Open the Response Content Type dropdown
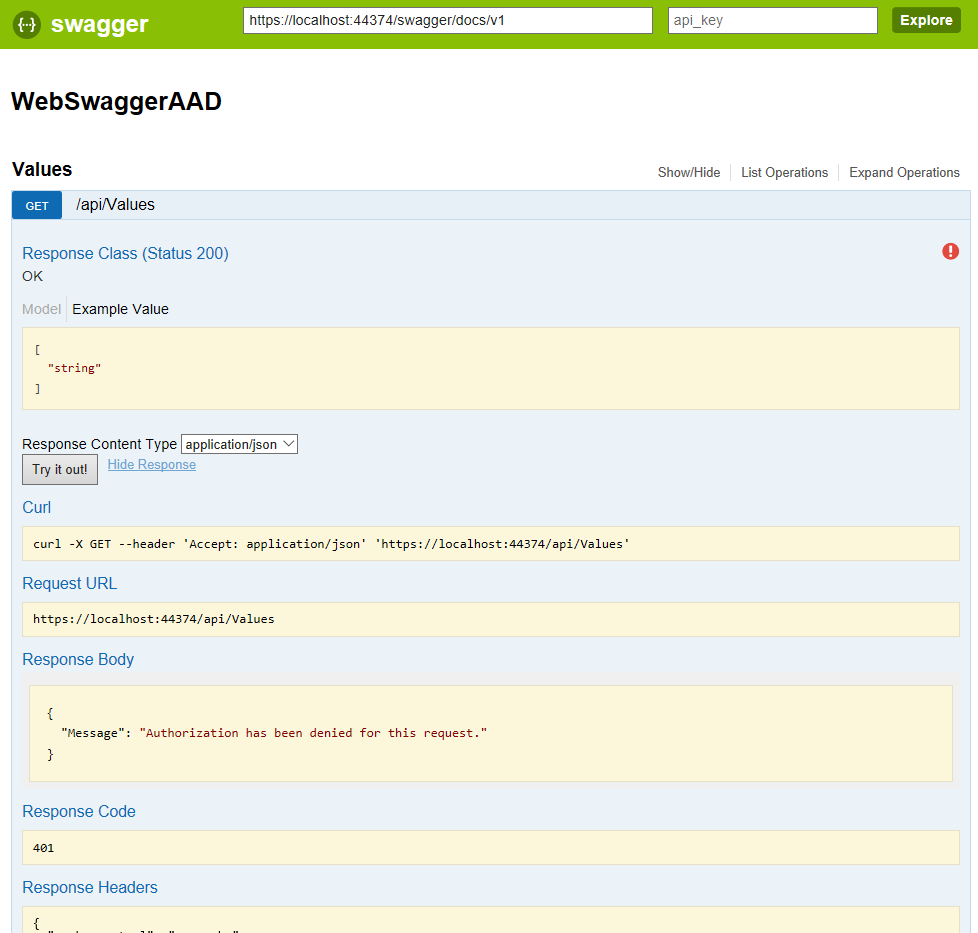 240,444
